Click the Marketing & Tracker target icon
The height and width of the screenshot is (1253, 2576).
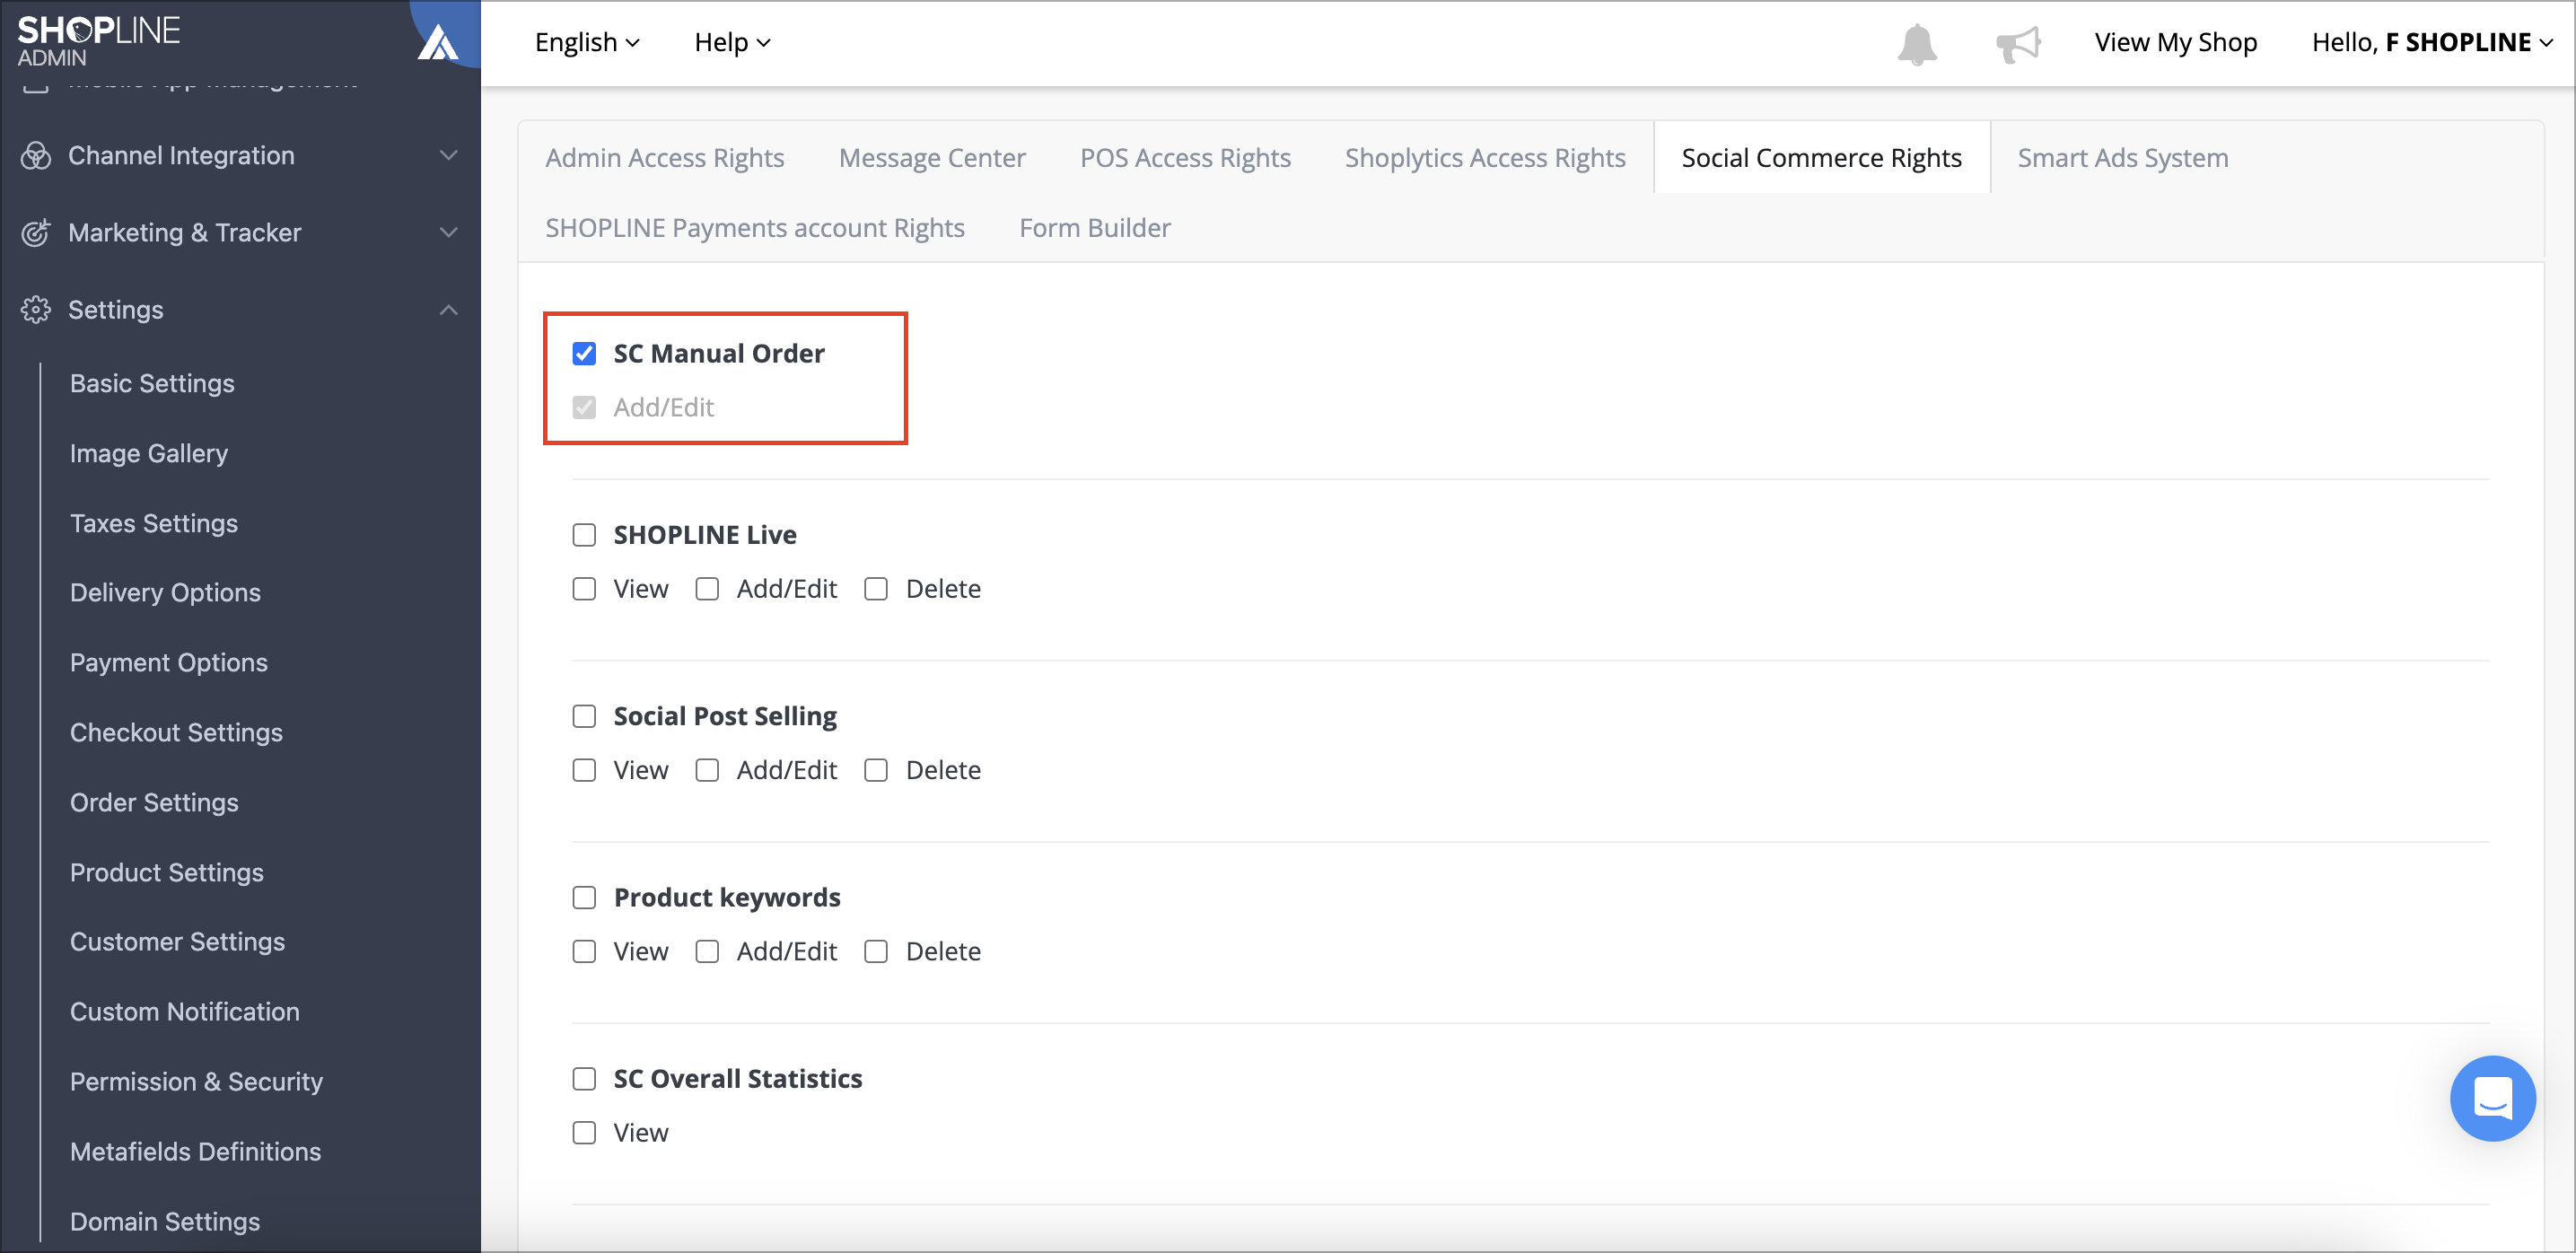click(x=36, y=232)
